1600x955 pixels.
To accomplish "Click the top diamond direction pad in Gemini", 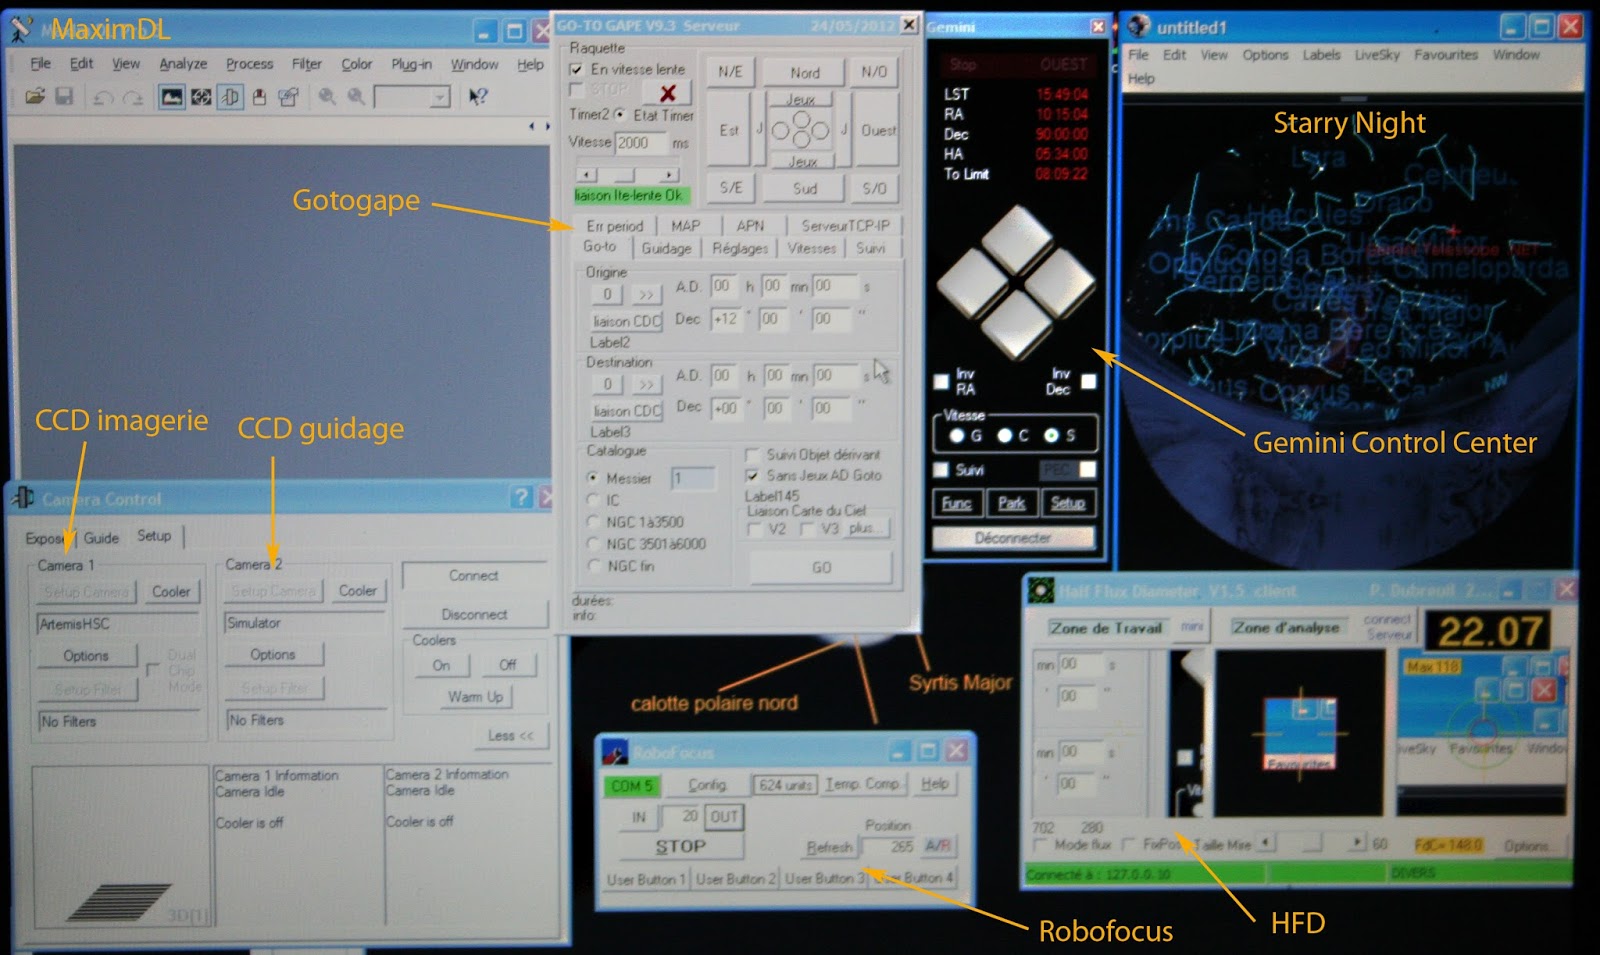I will click(x=1018, y=238).
